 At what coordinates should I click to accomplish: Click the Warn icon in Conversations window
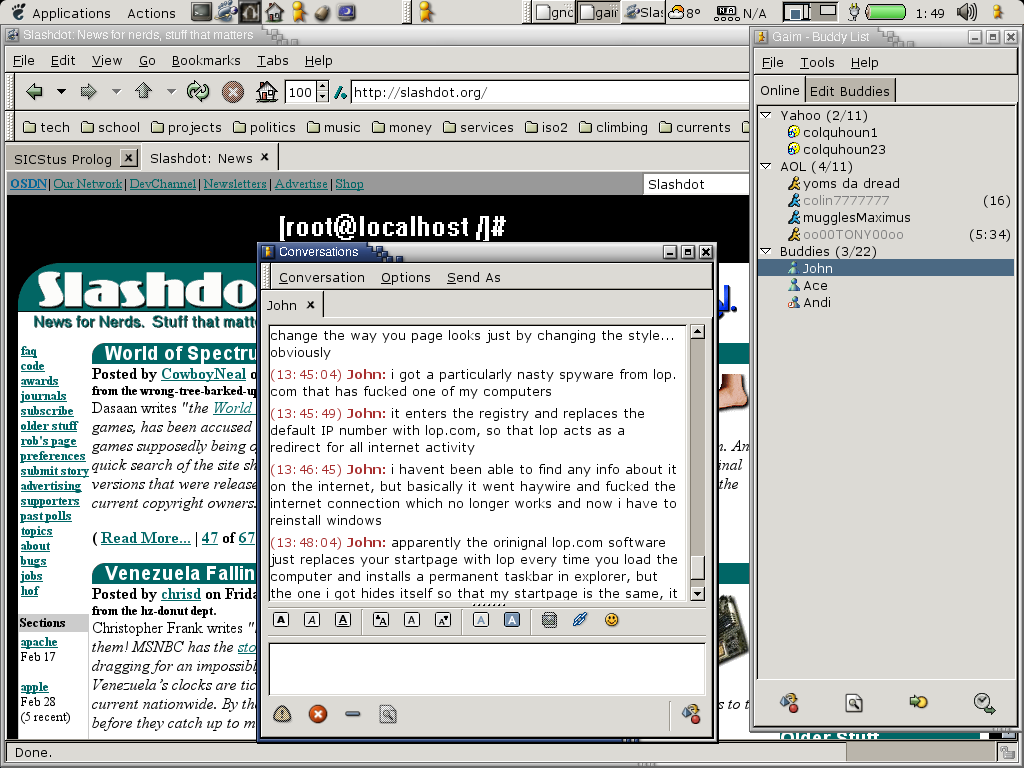[282, 714]
